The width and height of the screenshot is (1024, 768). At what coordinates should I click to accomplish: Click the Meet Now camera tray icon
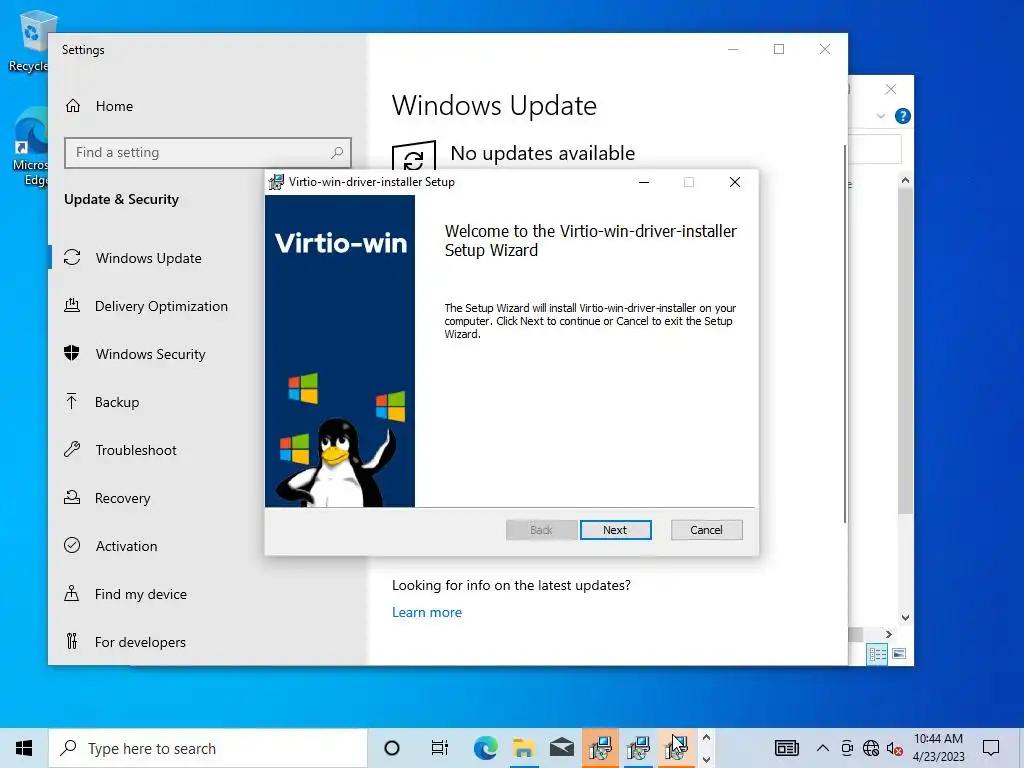(x=847, y=748)
